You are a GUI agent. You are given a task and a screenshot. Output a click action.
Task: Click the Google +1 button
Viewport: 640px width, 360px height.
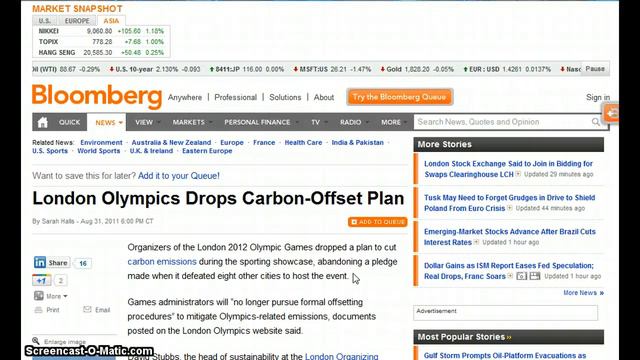point(42,280)
